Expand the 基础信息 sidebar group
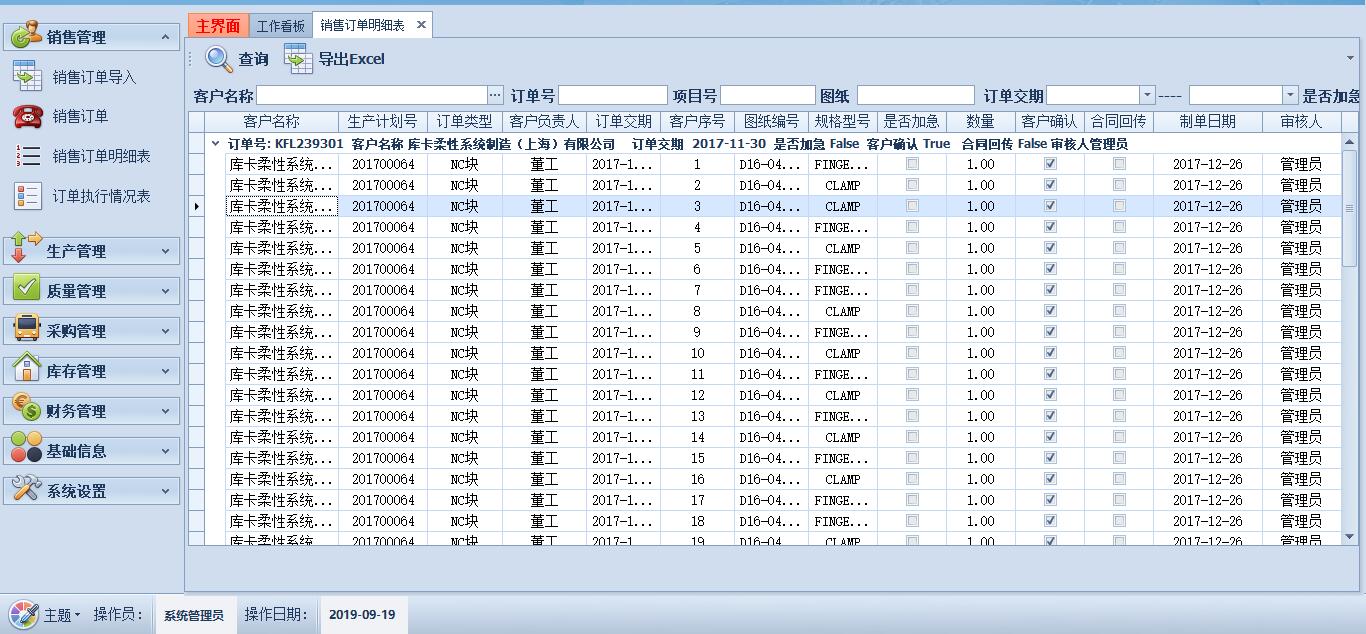Image resolution: width=1366 pixels, height=634 pixels. click(x=165, y=451)
